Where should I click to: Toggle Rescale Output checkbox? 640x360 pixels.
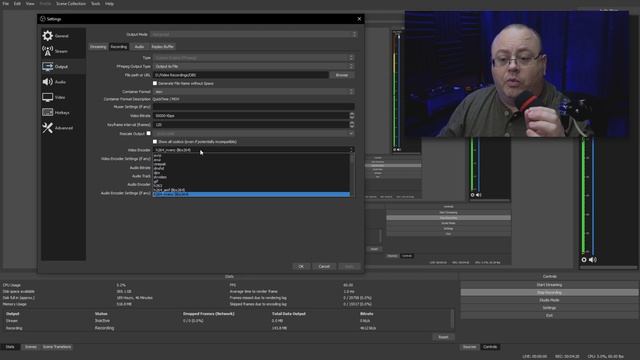pos(149,133)
